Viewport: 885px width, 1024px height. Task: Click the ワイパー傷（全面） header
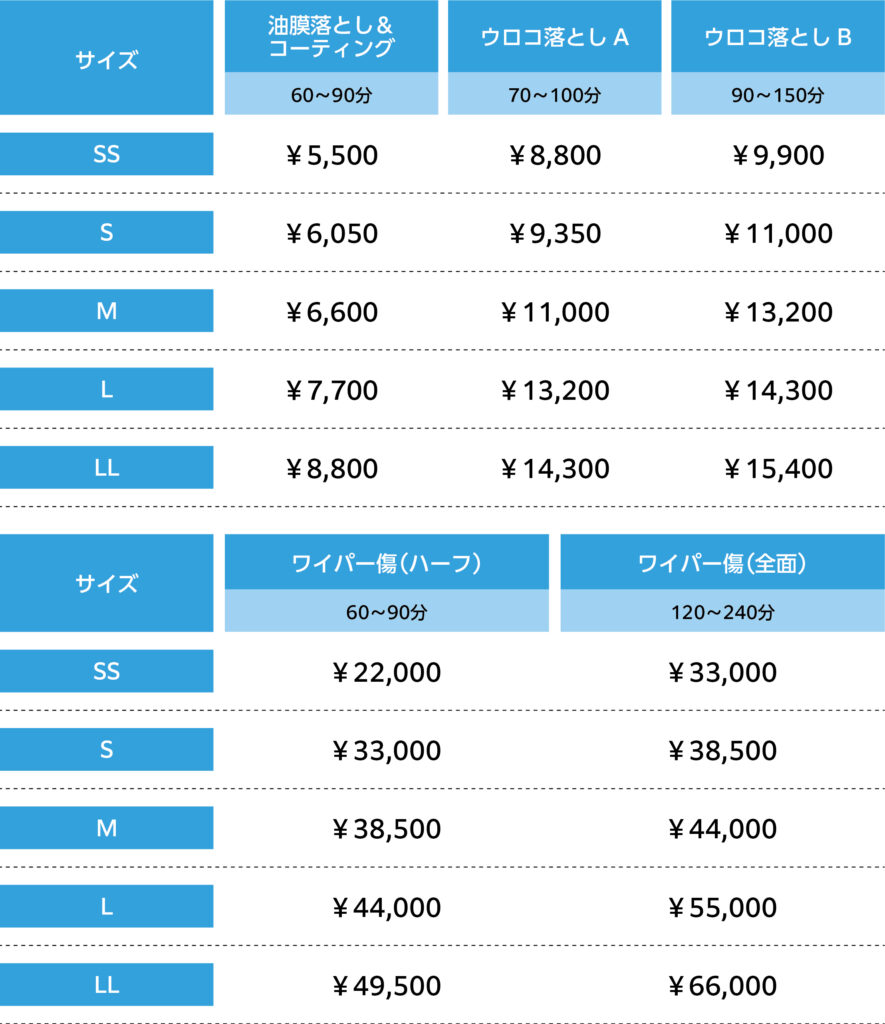(722, 563)
